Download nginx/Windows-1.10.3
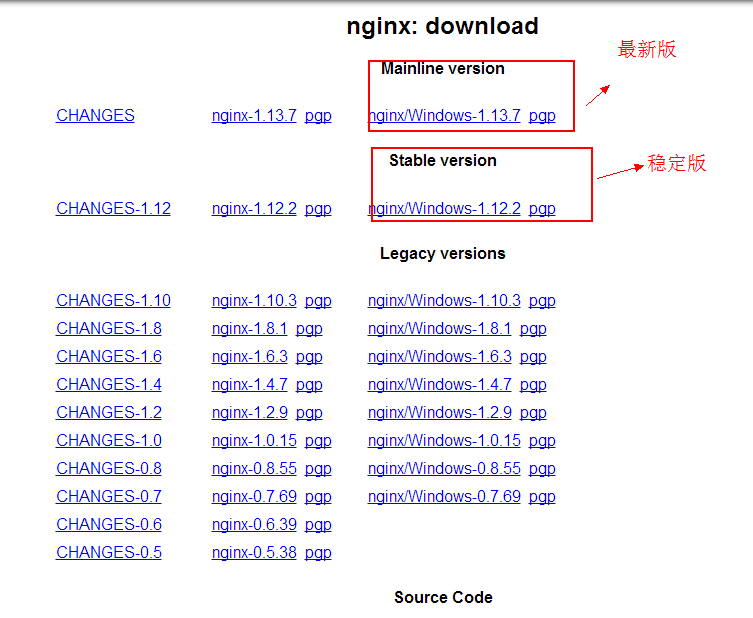The height and width of the screenshot is (618, 753). point(444,300)
